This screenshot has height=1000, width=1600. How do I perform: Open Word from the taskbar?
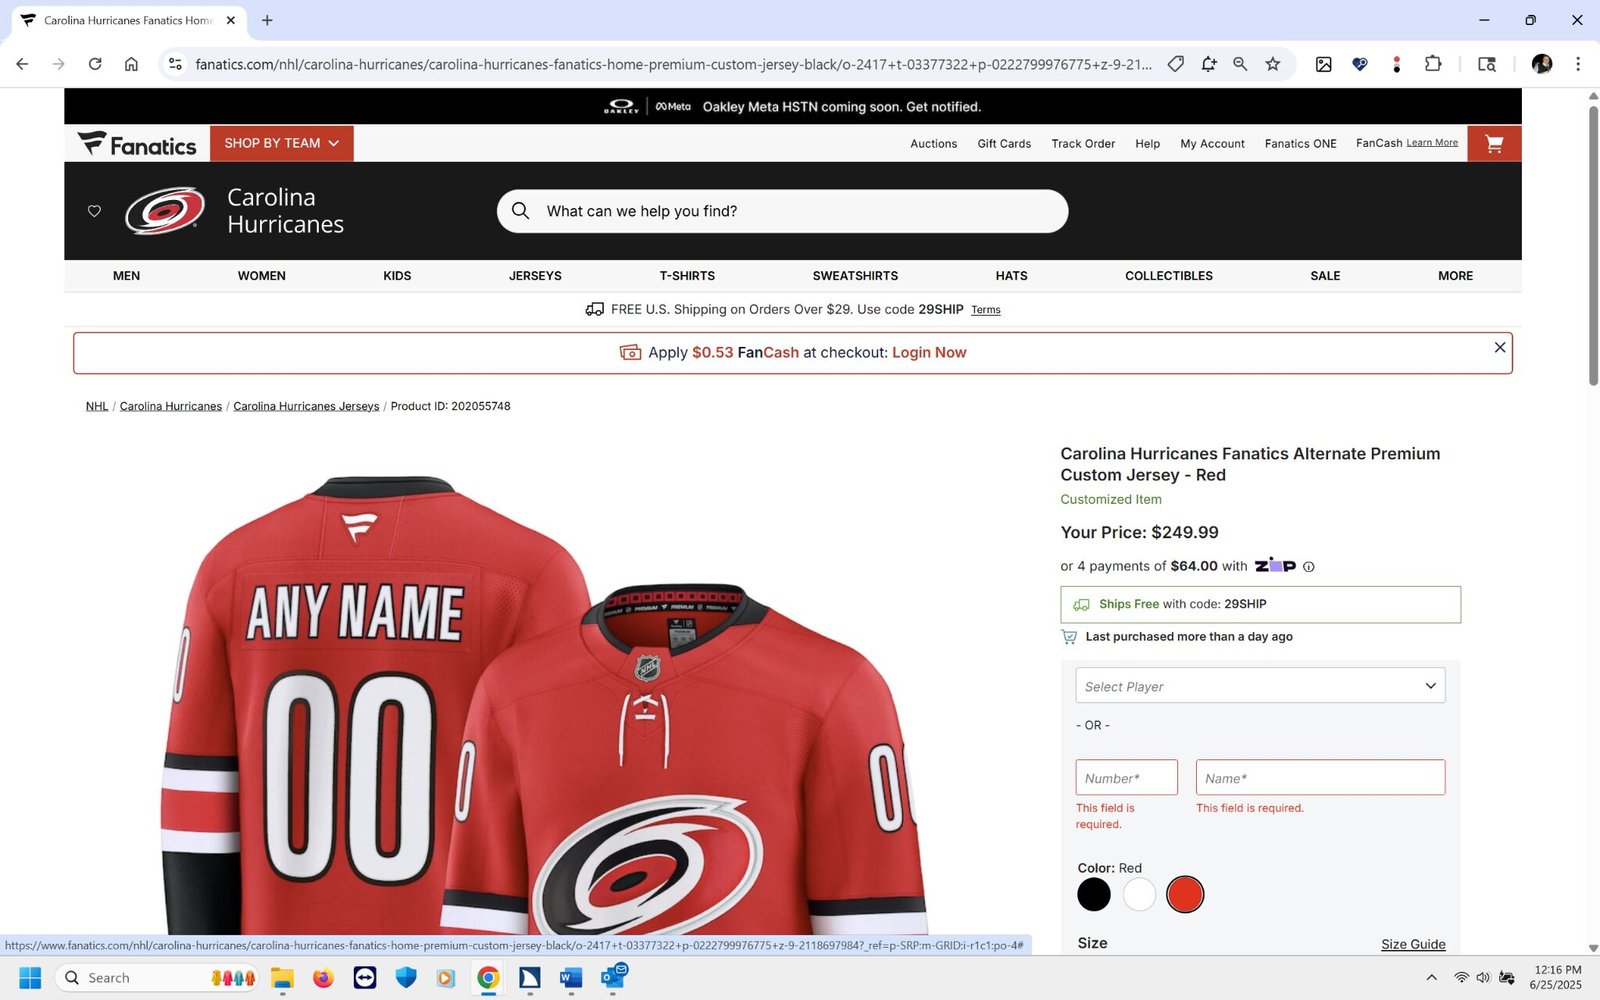click(x=571, y=978)
